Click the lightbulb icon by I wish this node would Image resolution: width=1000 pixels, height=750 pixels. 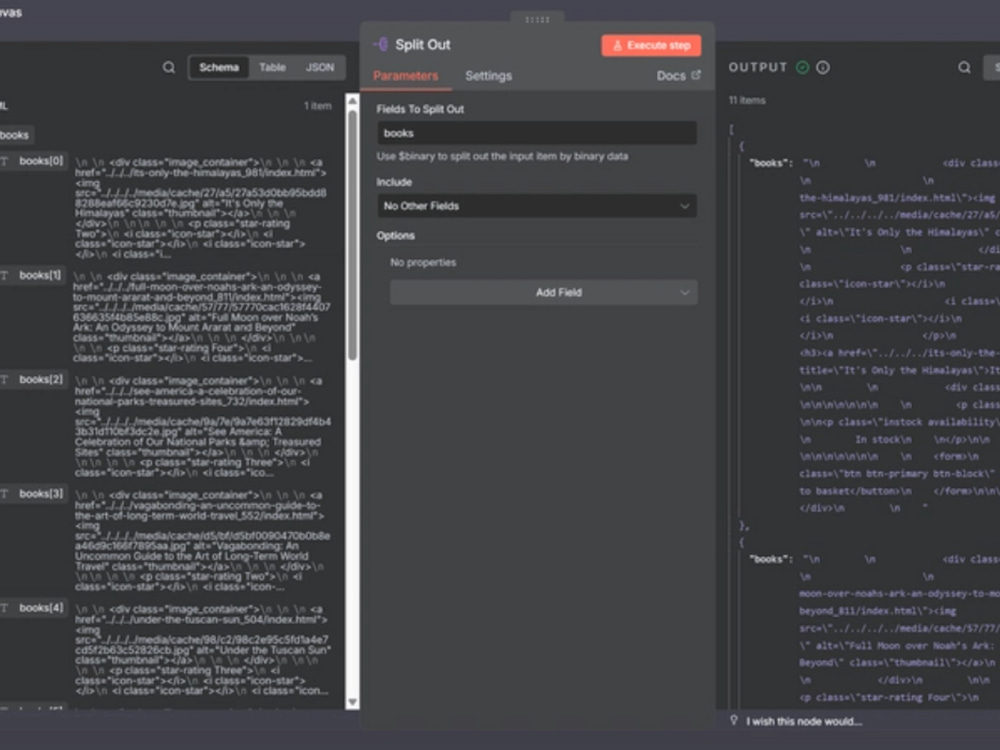click(734, 721)
